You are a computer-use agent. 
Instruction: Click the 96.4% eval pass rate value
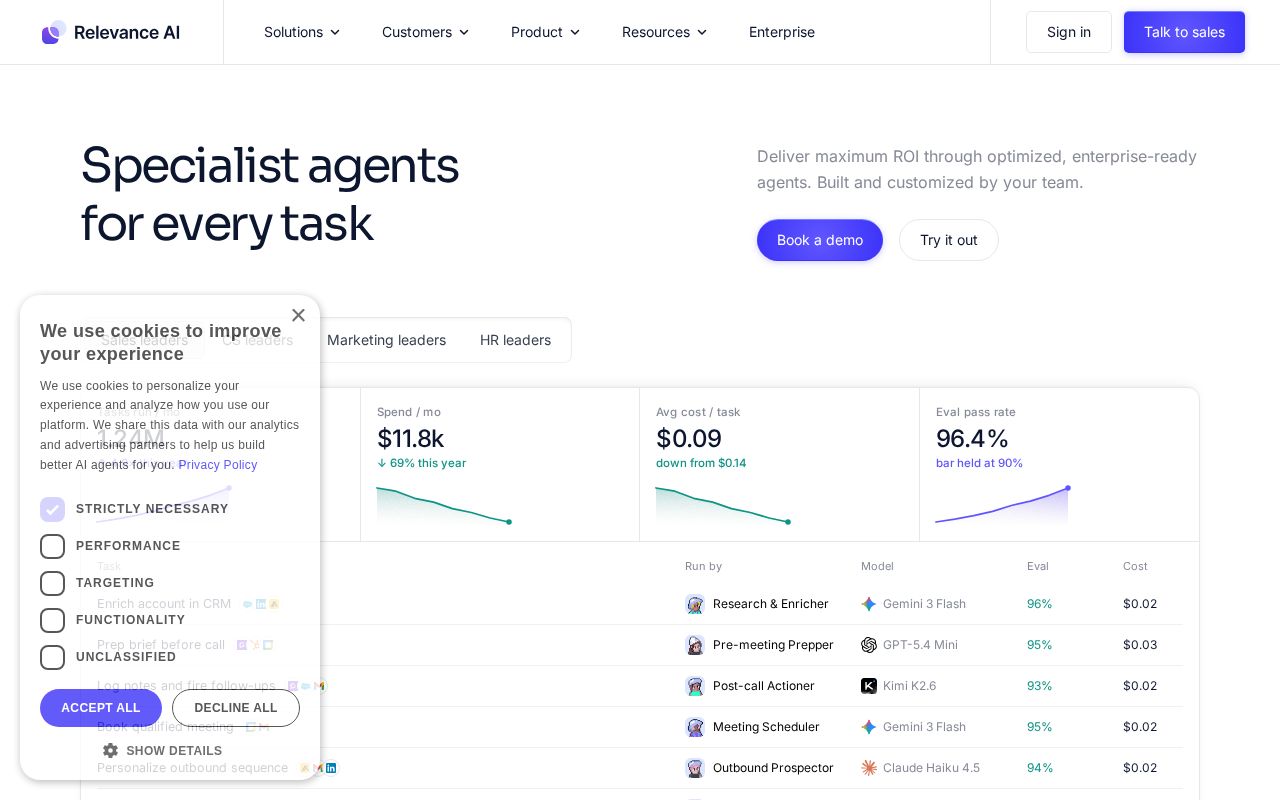coord(972,438)
